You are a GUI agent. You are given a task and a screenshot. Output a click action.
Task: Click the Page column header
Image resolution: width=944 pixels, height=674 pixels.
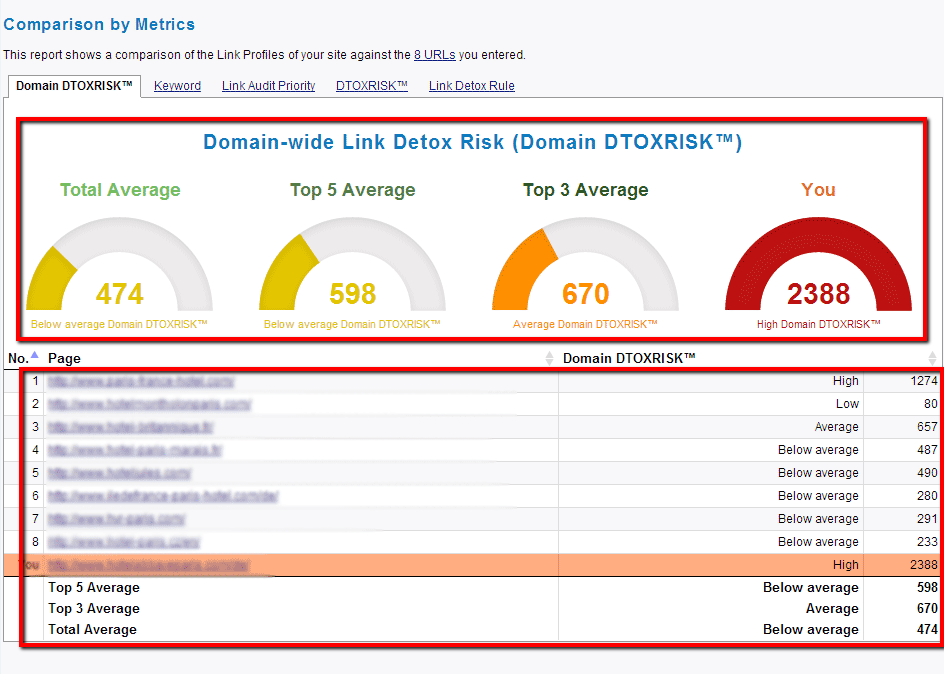coord(64,359)
